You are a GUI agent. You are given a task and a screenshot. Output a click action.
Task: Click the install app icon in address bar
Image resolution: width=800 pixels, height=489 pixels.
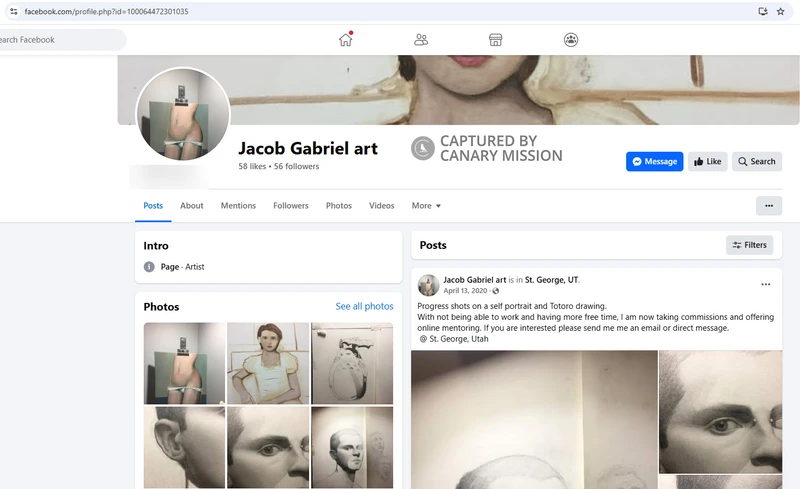[x=763, y=11]
